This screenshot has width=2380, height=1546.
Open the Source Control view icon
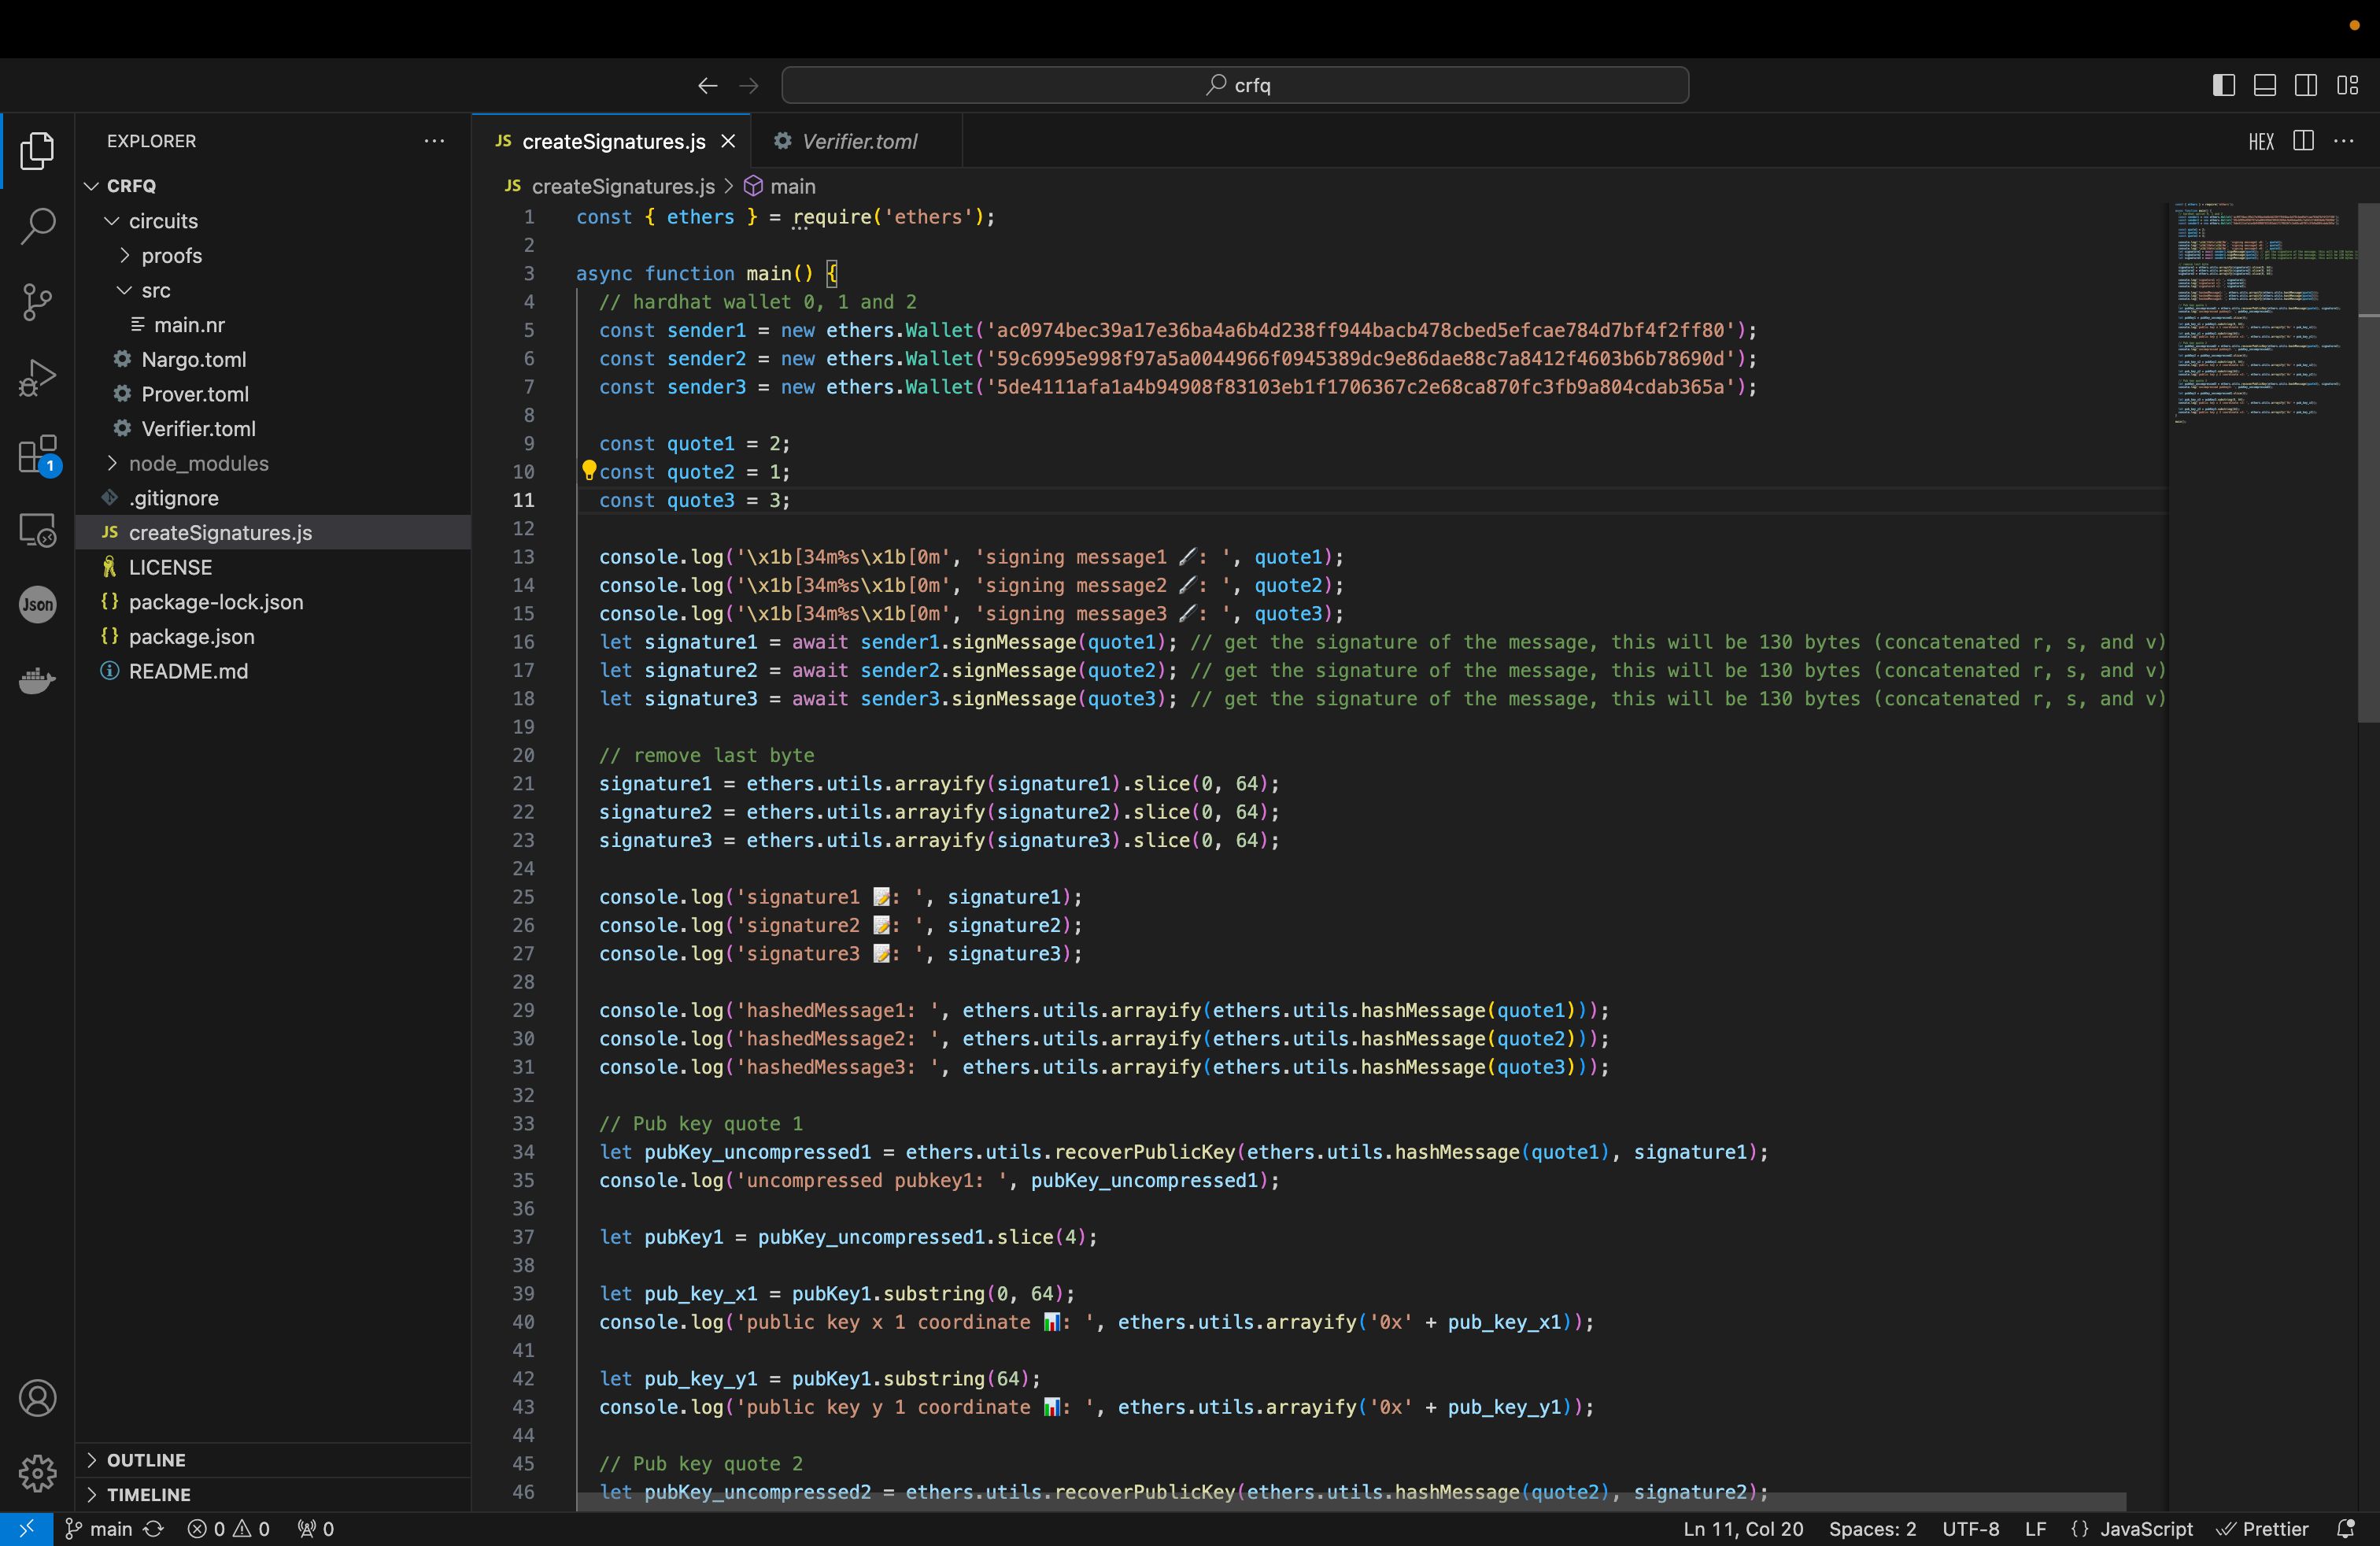pyautogui.click(x=37, y=302)
